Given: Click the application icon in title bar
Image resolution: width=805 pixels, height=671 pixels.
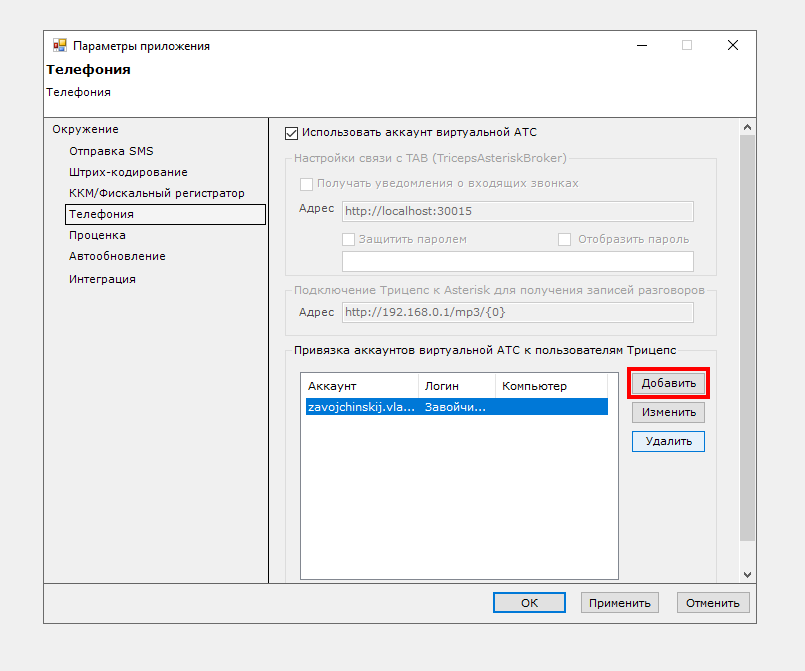Looking at the screenshot, I should pos(59,45).
